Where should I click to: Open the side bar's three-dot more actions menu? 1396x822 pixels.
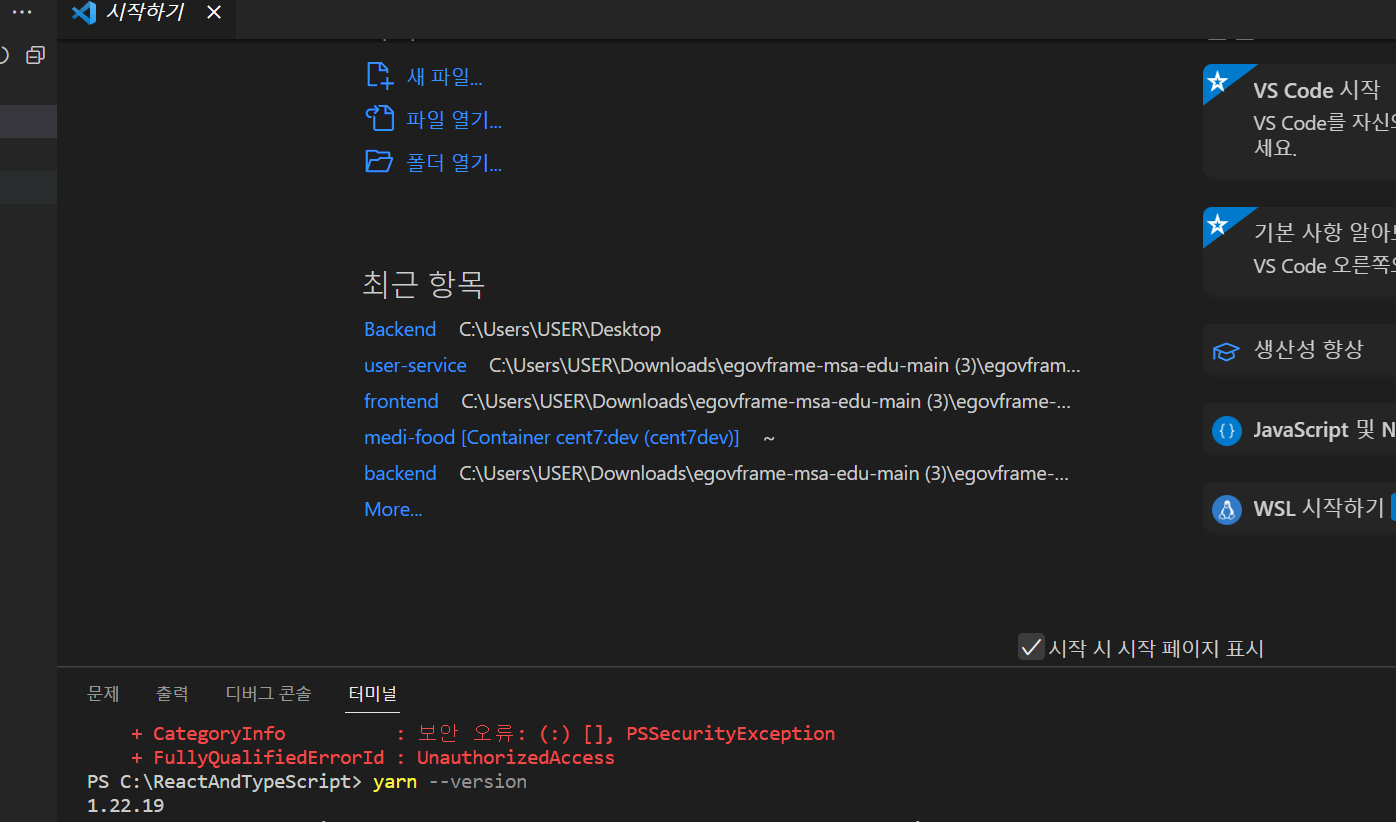(22, 12)
